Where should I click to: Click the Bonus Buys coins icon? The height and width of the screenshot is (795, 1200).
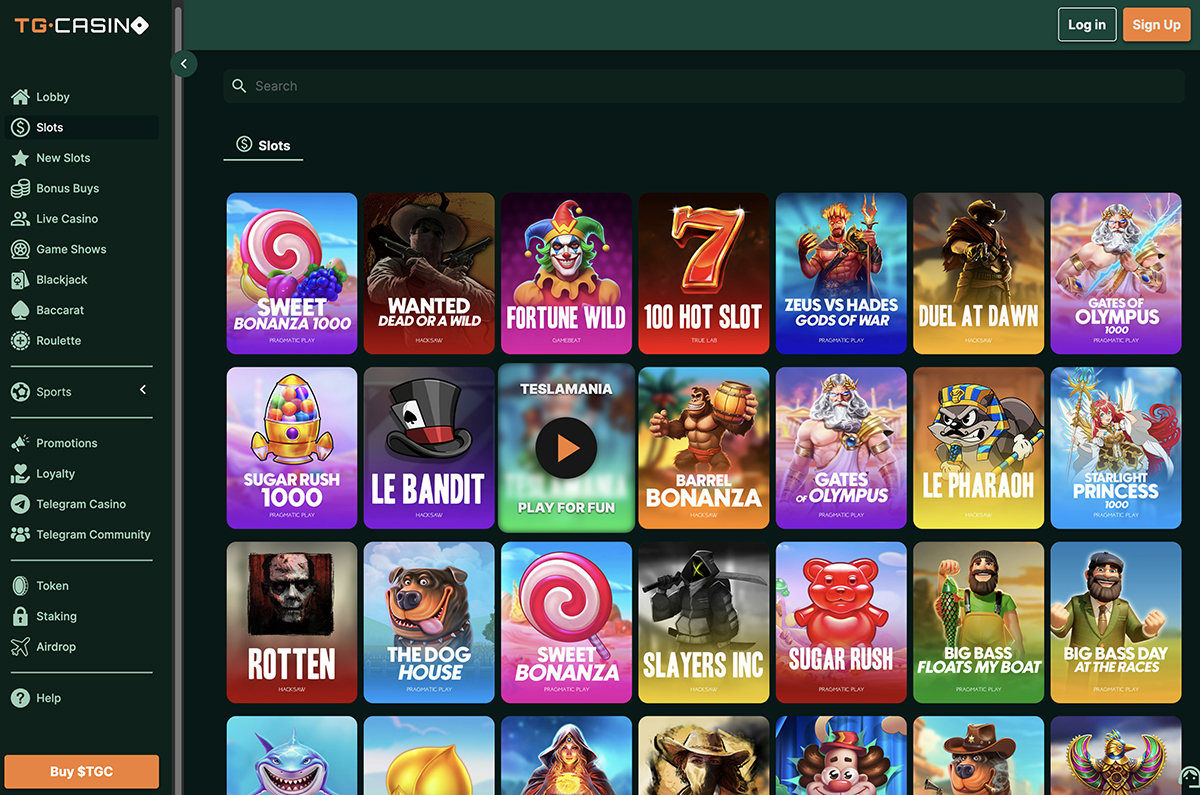(x=20, y=188)
